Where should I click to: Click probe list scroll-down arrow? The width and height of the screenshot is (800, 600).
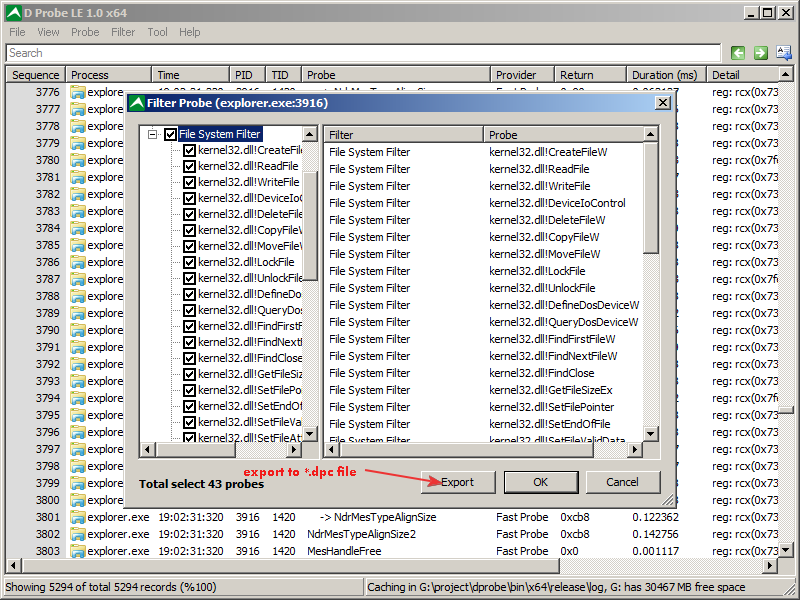(651, 434)
